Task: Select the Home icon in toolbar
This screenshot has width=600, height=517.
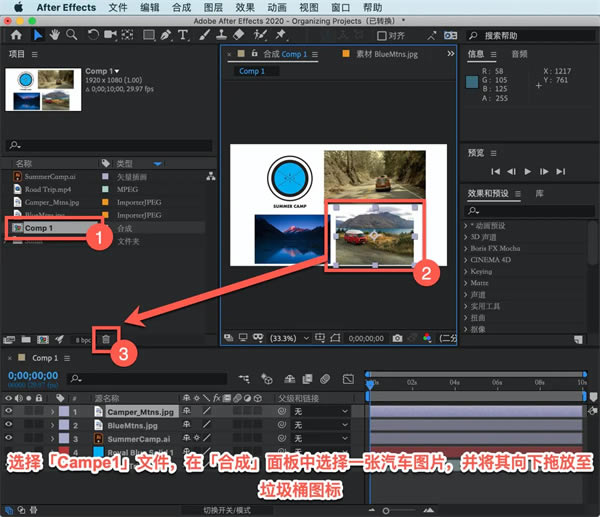Action: (16, 35)
